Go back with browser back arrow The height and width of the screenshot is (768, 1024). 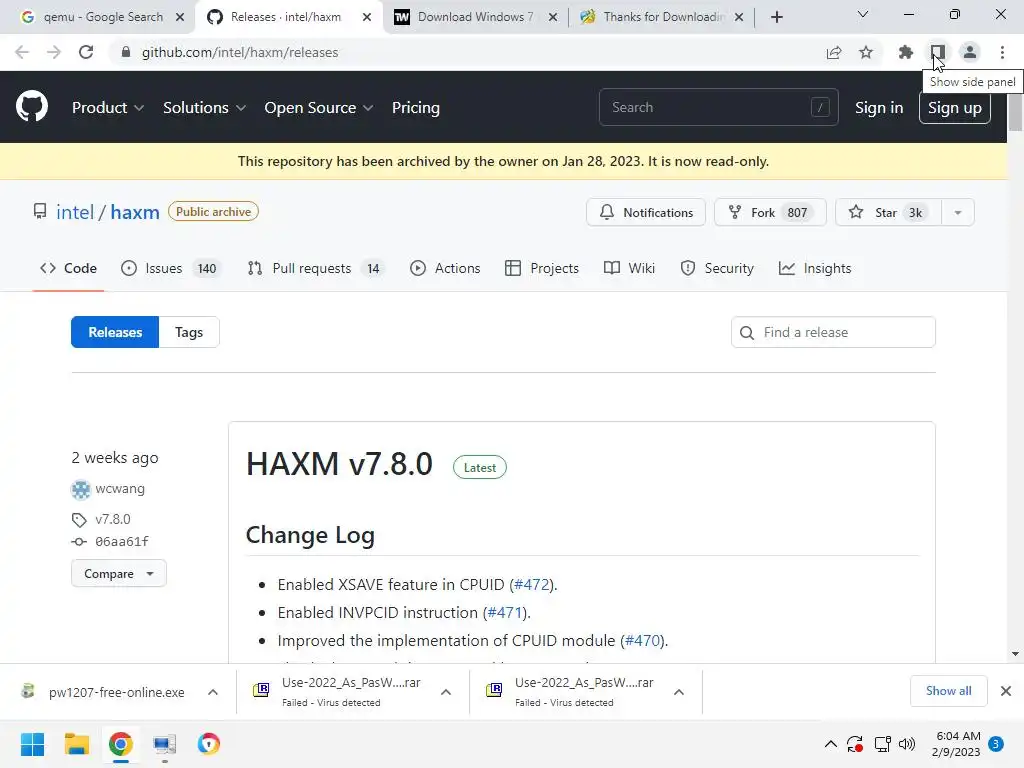[x=22, y=52]
